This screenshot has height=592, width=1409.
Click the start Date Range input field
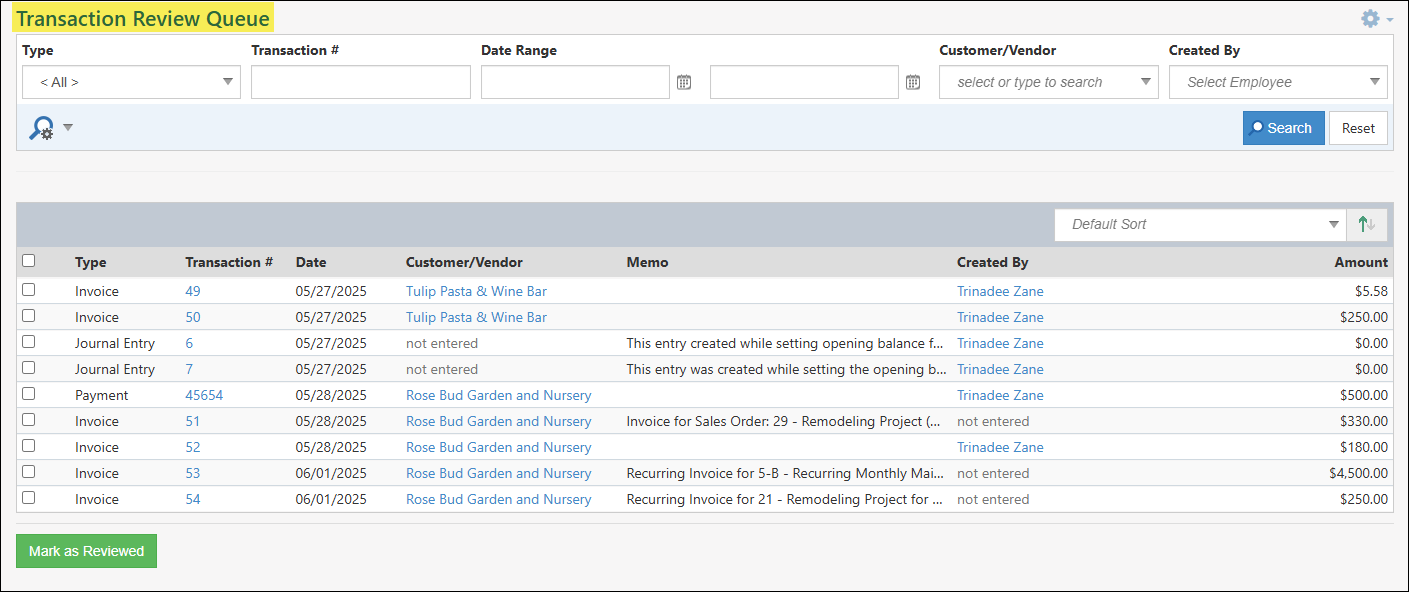point(575,82)
